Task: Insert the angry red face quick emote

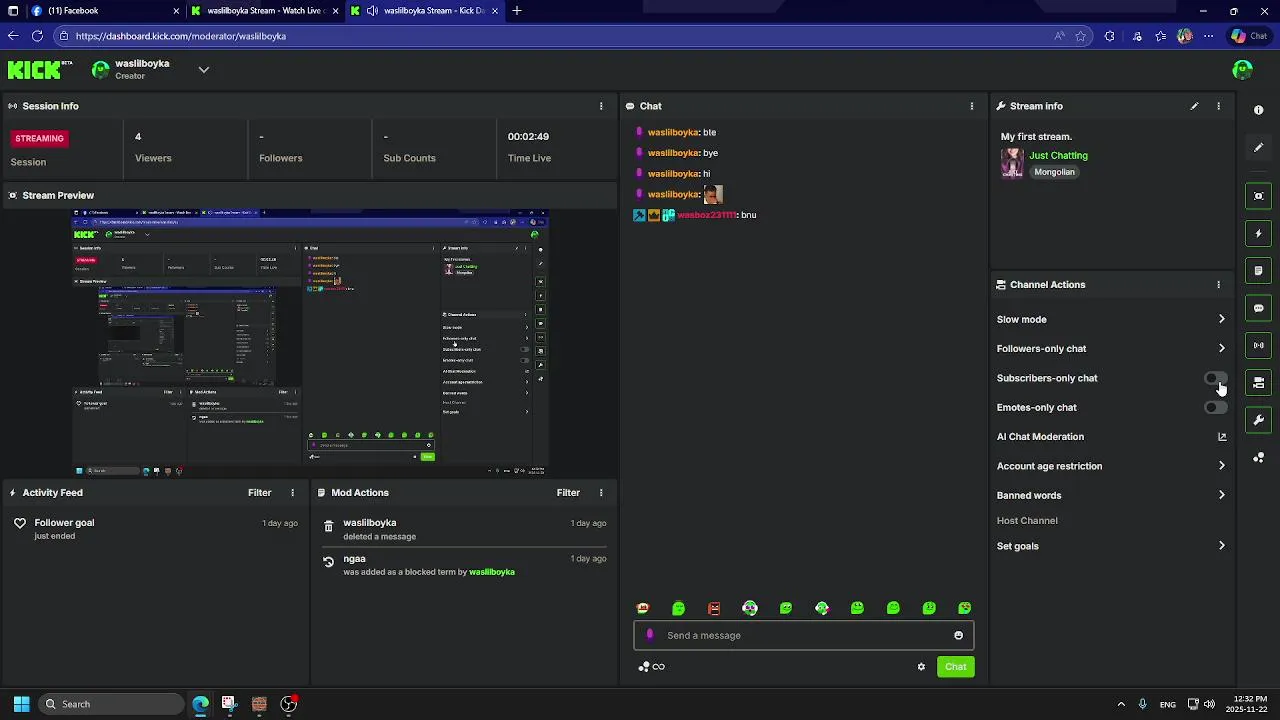Action: pos(714,608)
